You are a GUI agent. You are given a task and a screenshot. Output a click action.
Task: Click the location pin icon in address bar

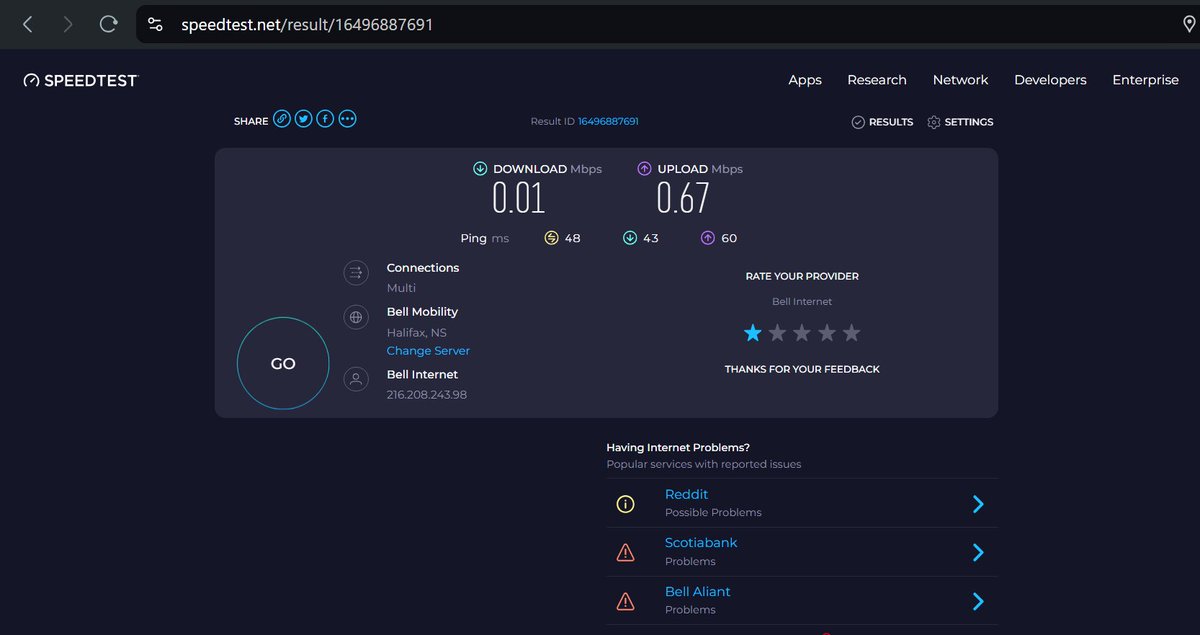[x=1189, y=24]
